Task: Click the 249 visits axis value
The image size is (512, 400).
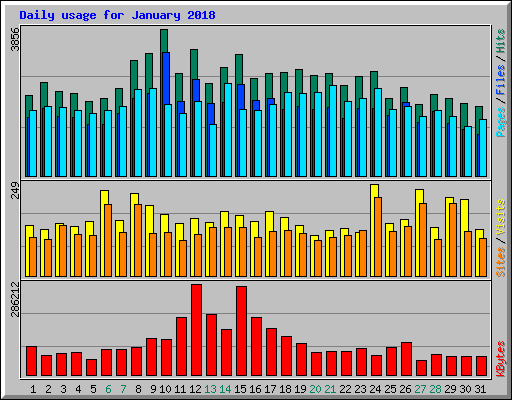Action: coord(15,190)
